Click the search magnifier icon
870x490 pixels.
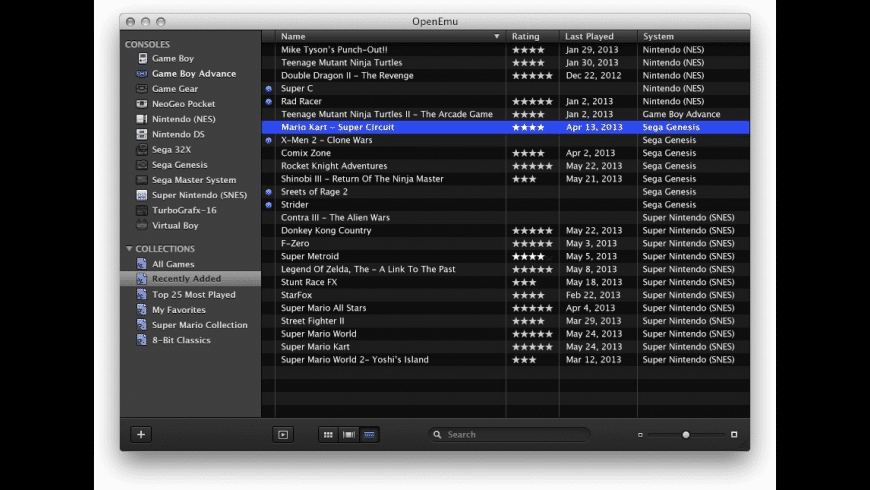click(437, 435)
